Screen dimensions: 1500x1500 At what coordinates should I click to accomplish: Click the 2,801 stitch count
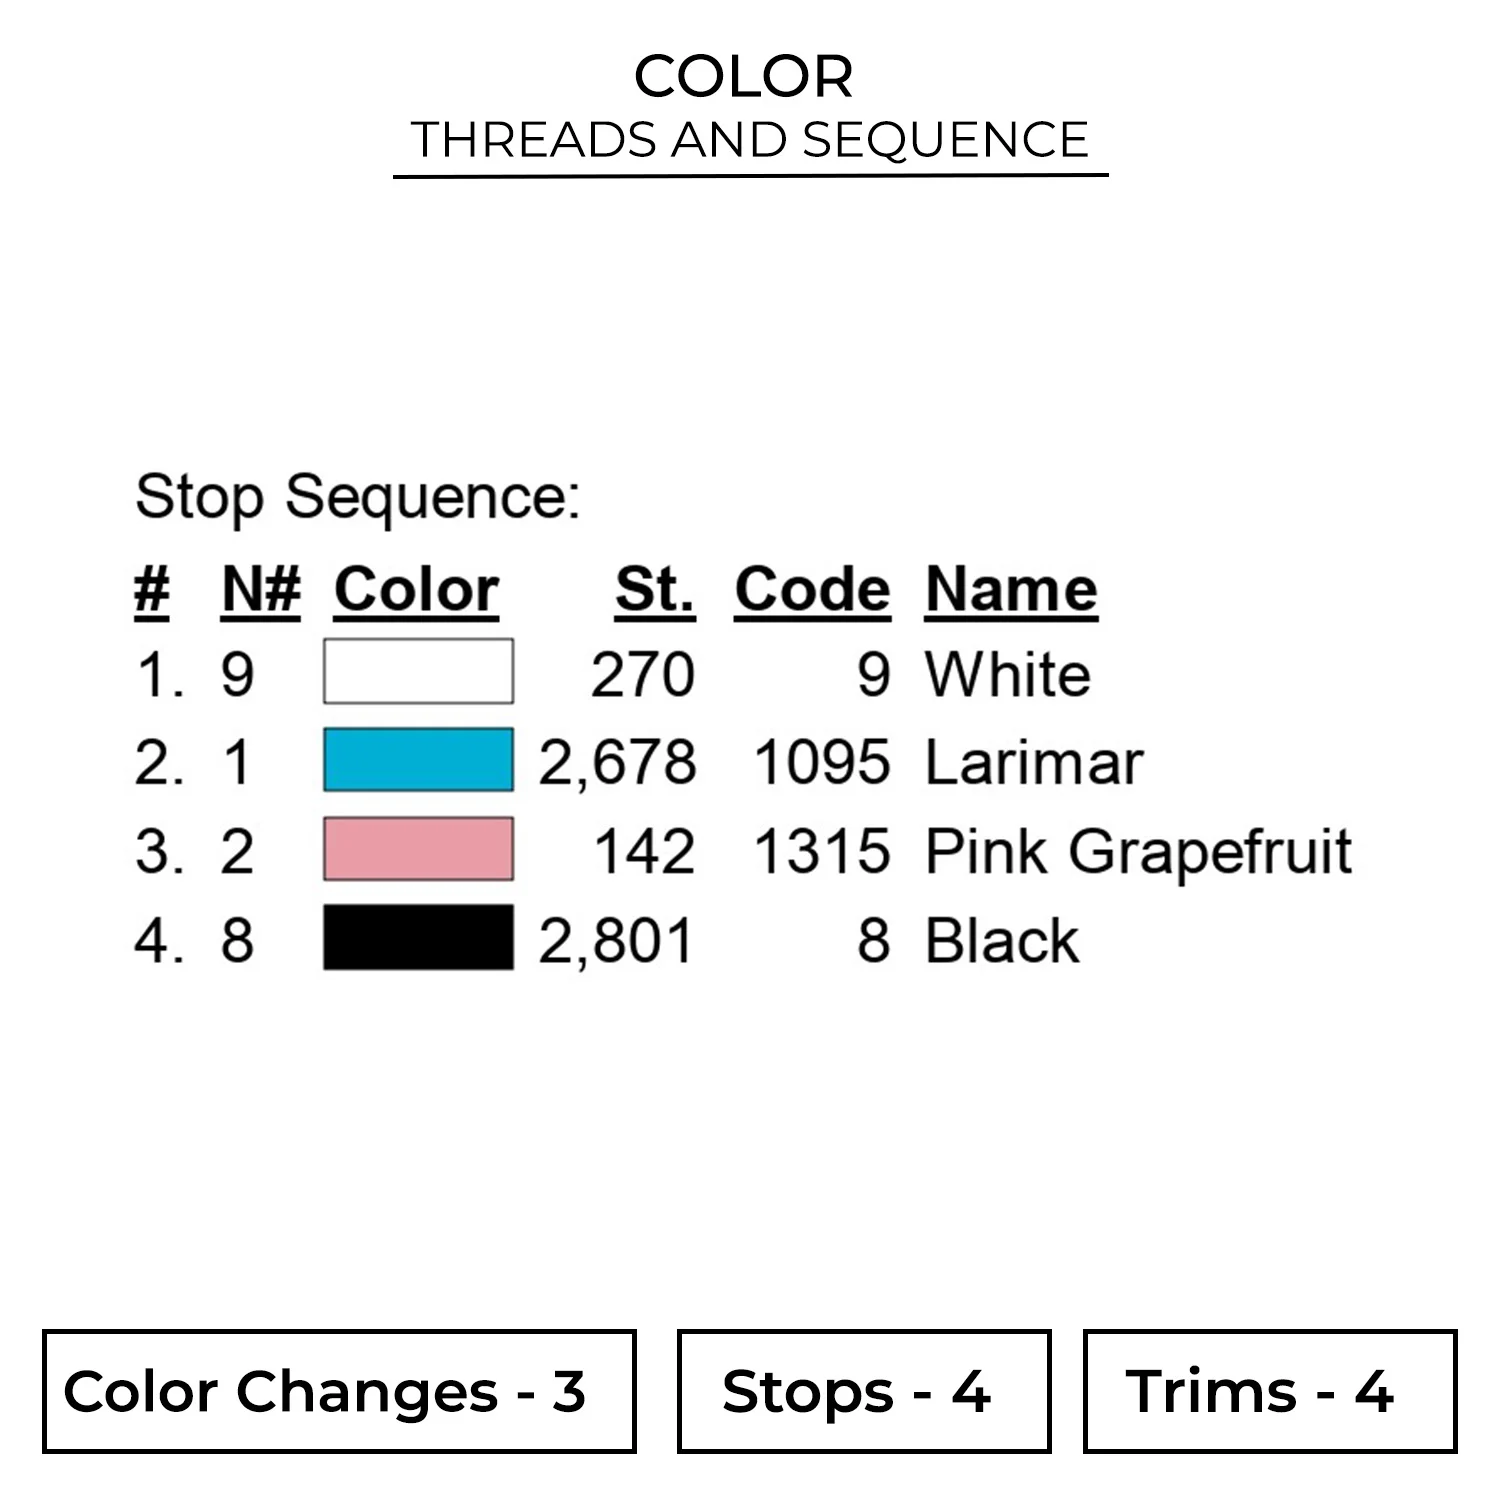pyautogui.click(x=616, y=941)
